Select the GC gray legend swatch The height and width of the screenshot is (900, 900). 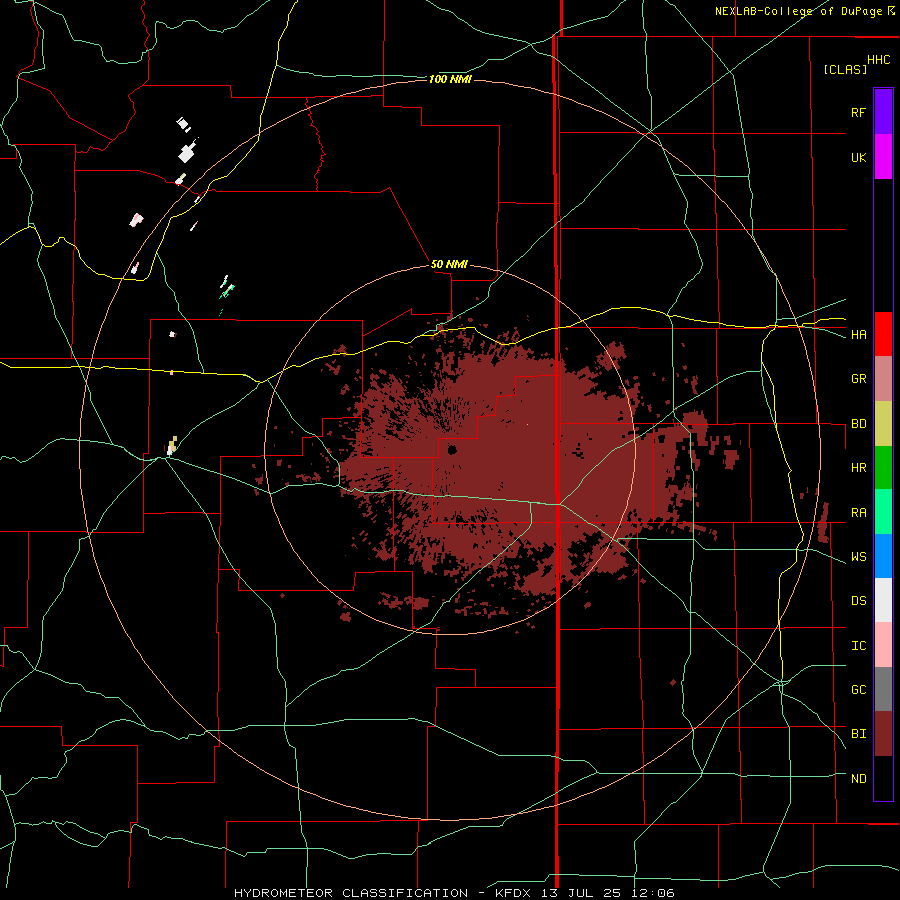pyautogui.click(x=883, y=689)
